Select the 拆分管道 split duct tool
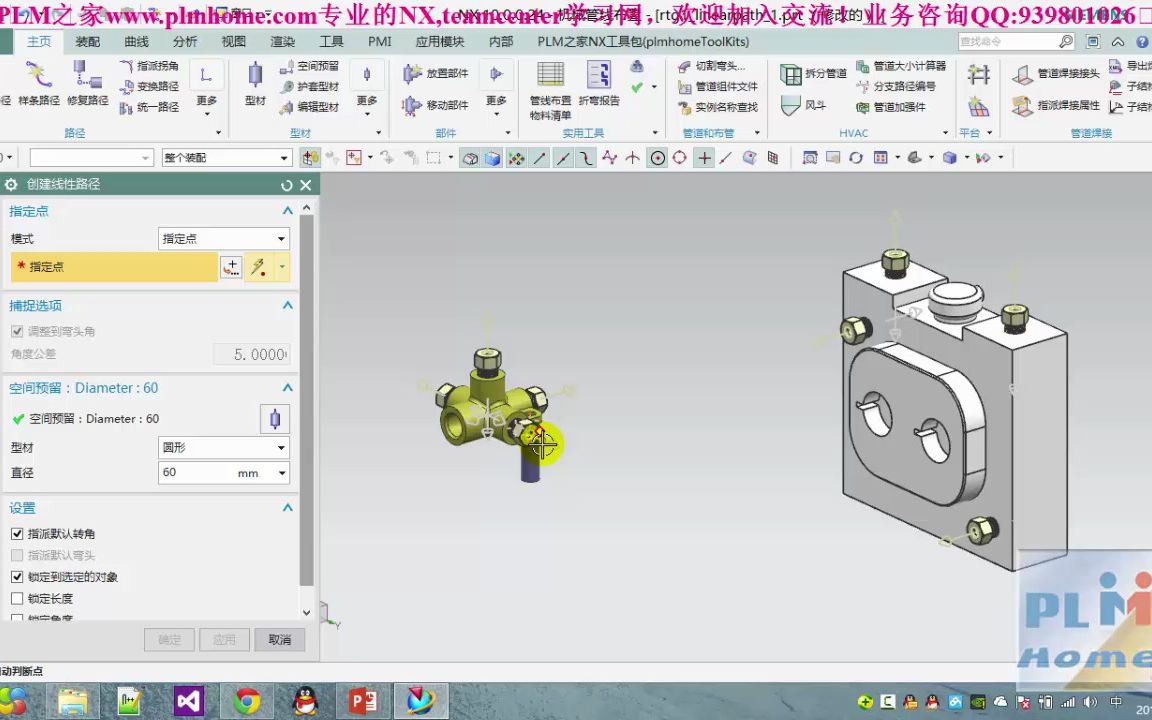 pos(813,73)
